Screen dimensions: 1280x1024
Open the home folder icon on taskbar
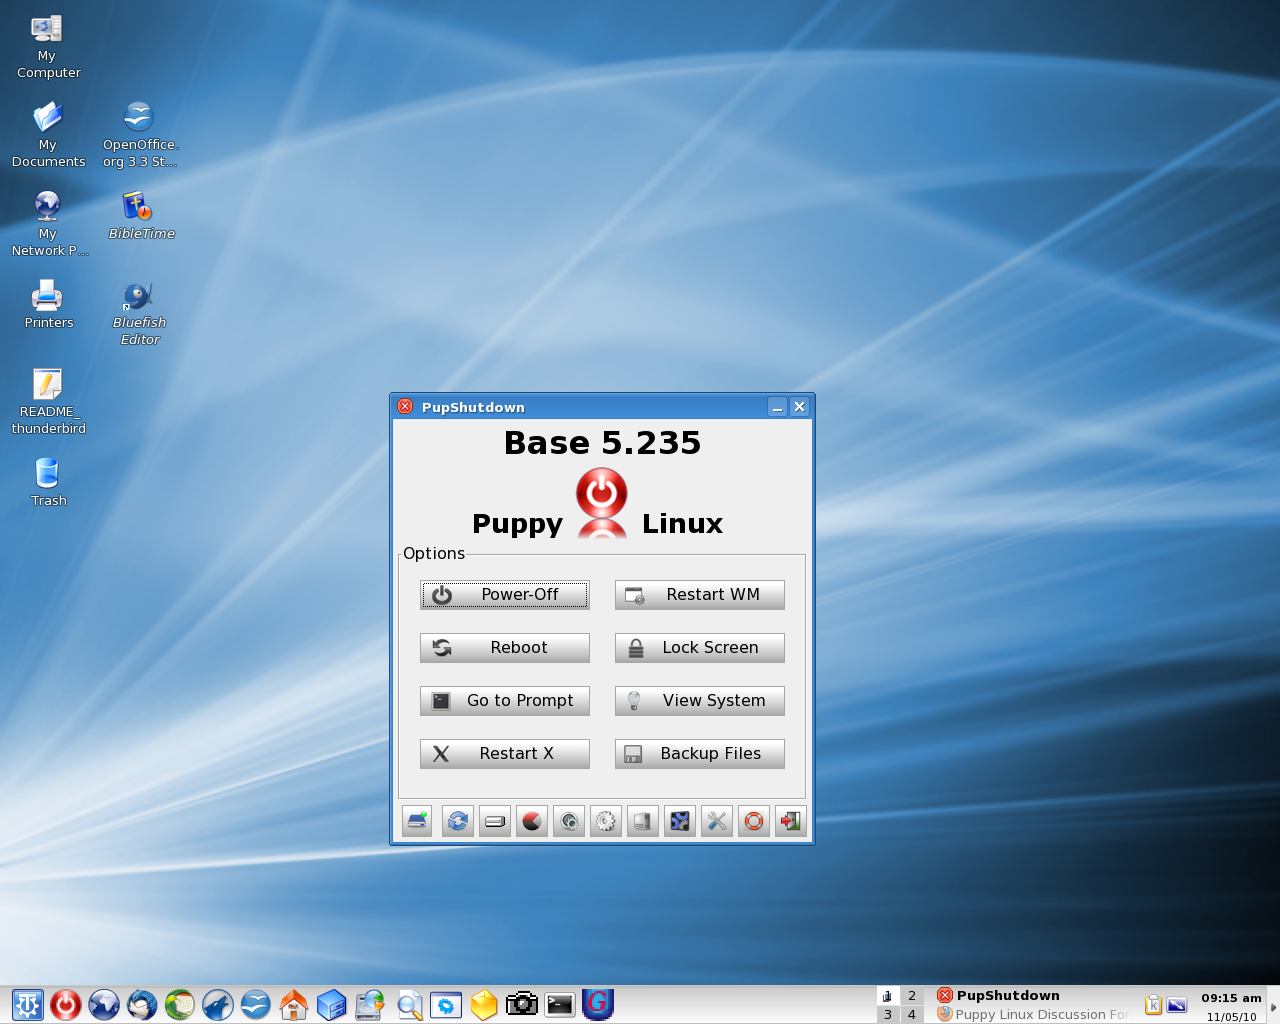click(x=294, y=1004)
